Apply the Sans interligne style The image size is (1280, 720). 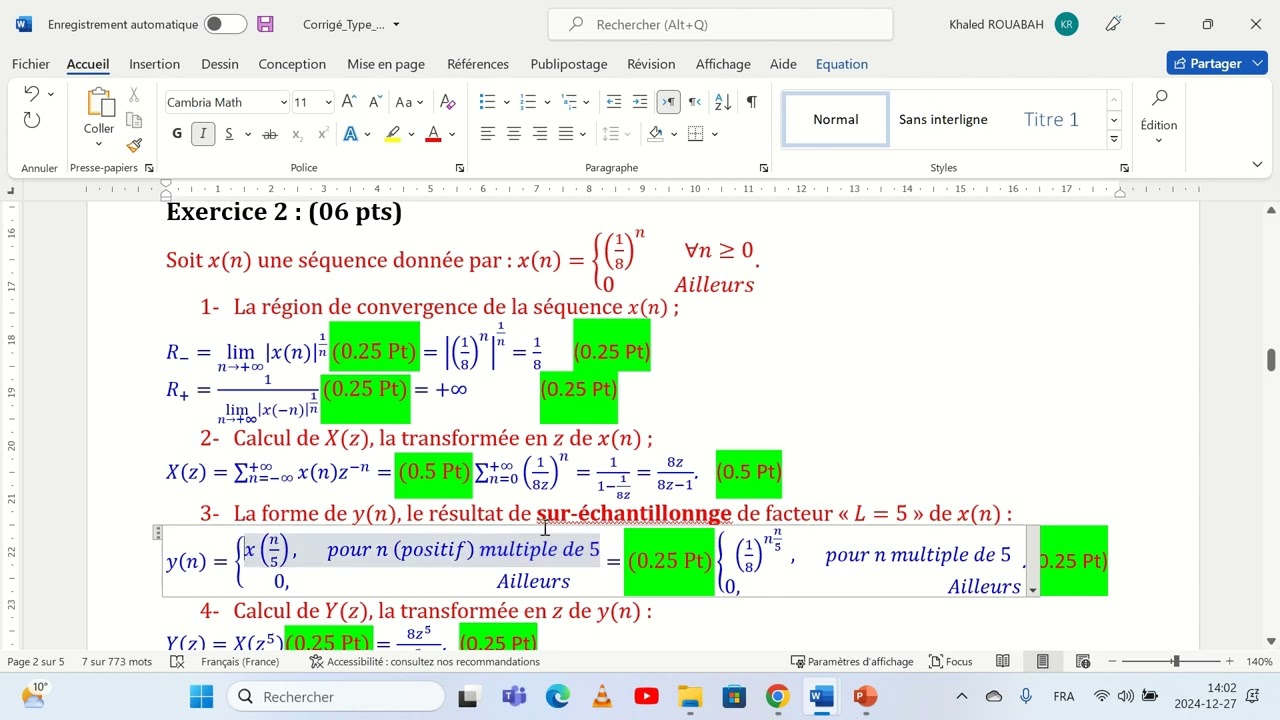[943, 119]
